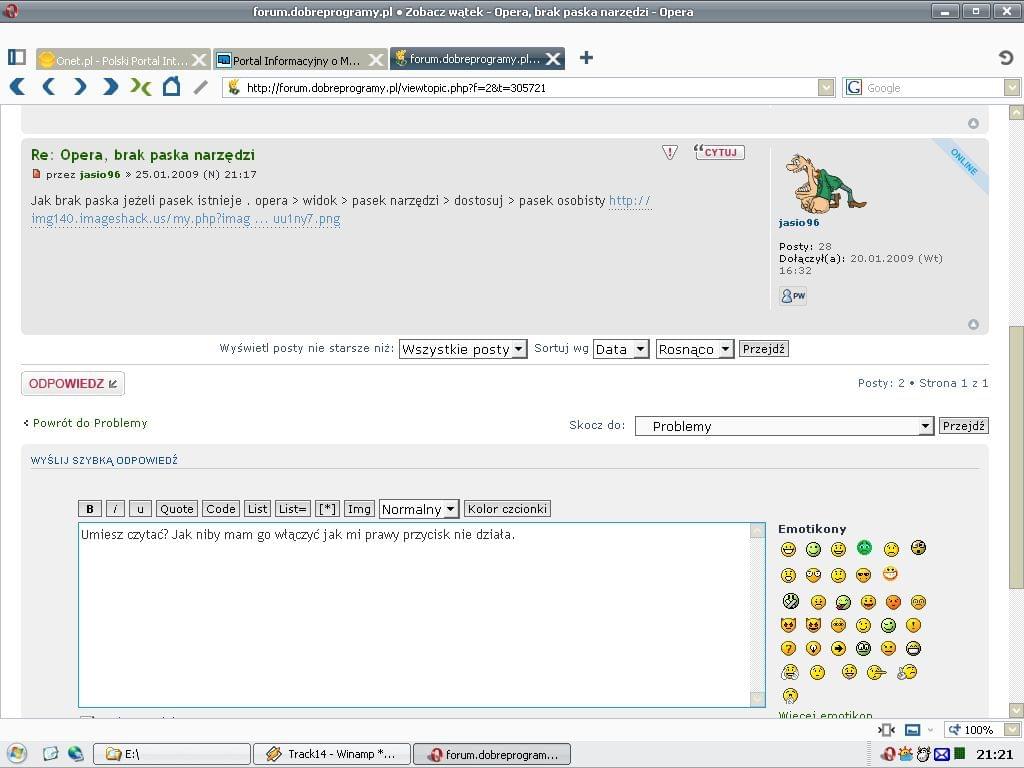Open a new tab with plus
The height and width of the screenshot is (768, 1024).
586,57
